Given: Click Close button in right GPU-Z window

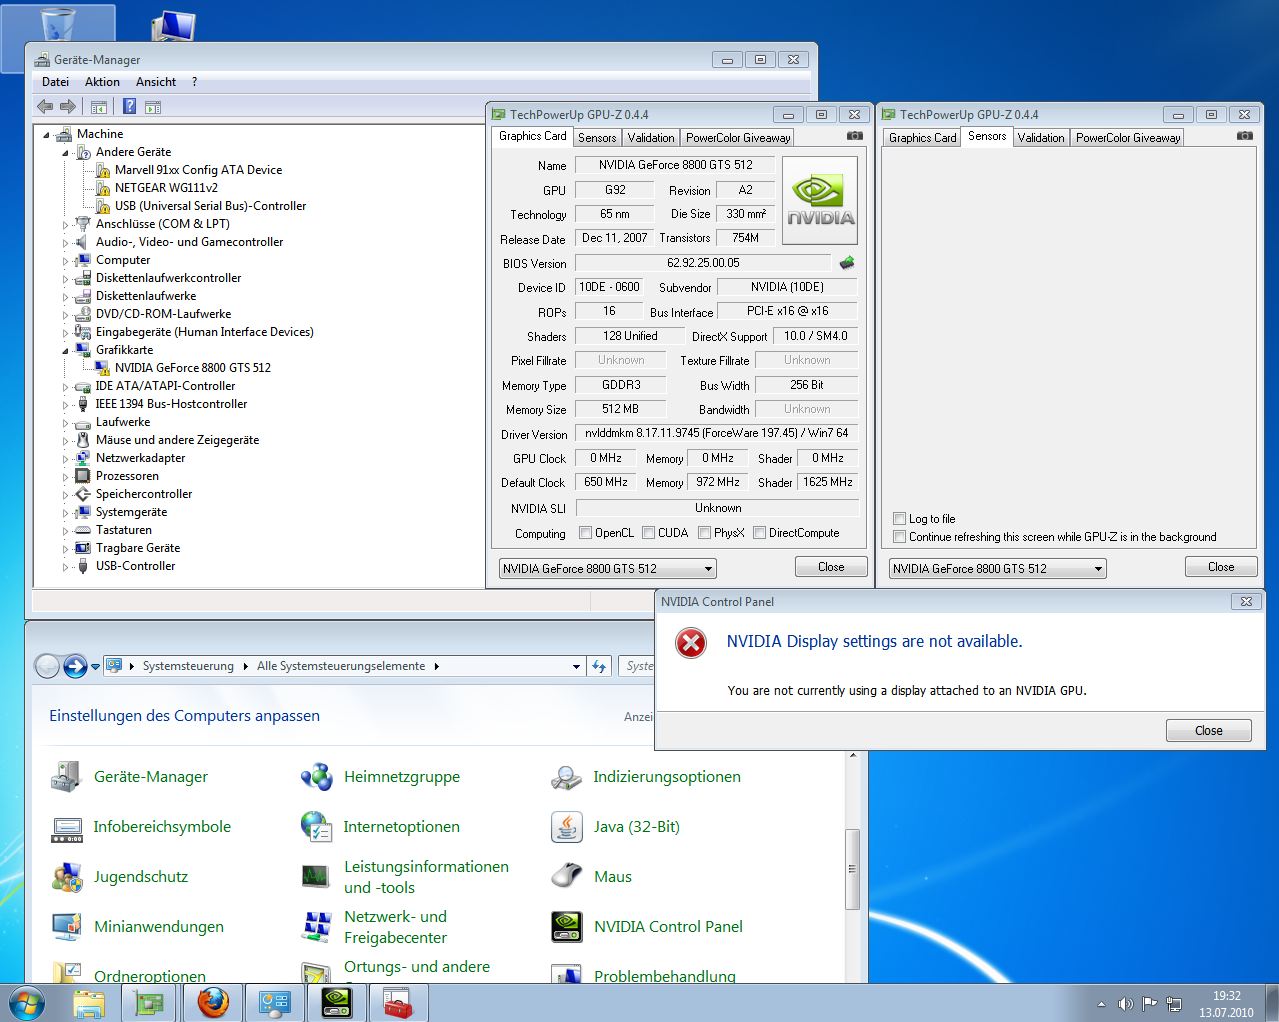Looking at the screenshot, I should tap(1221, 567).
